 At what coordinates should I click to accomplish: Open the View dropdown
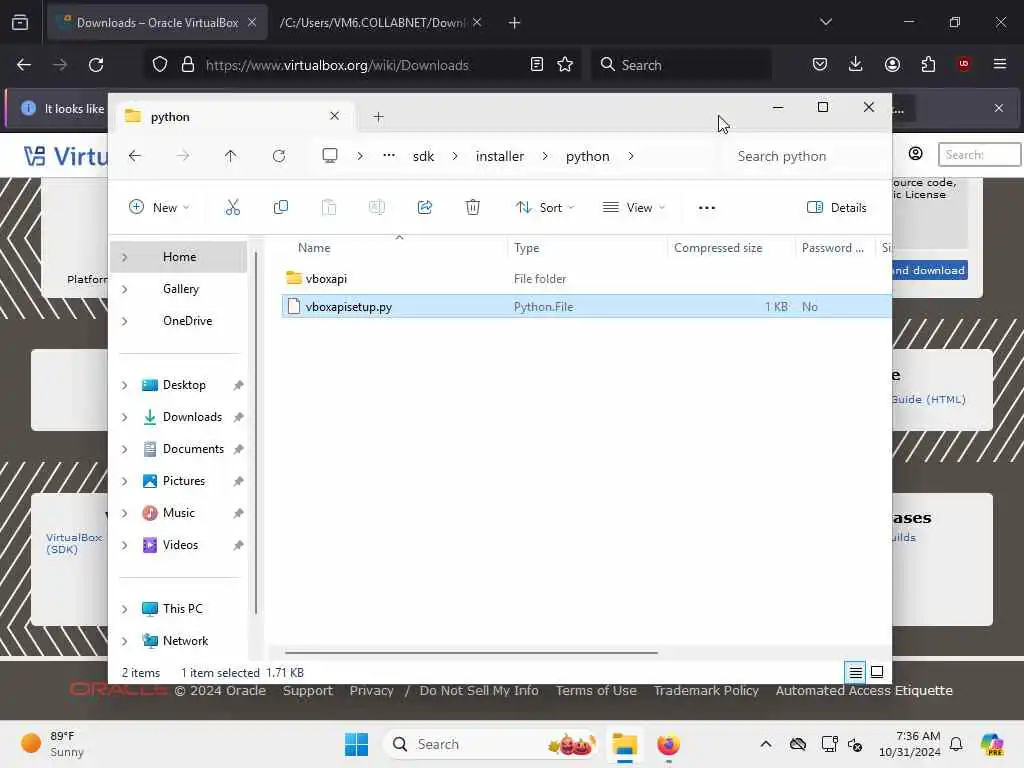coord(633,208)
